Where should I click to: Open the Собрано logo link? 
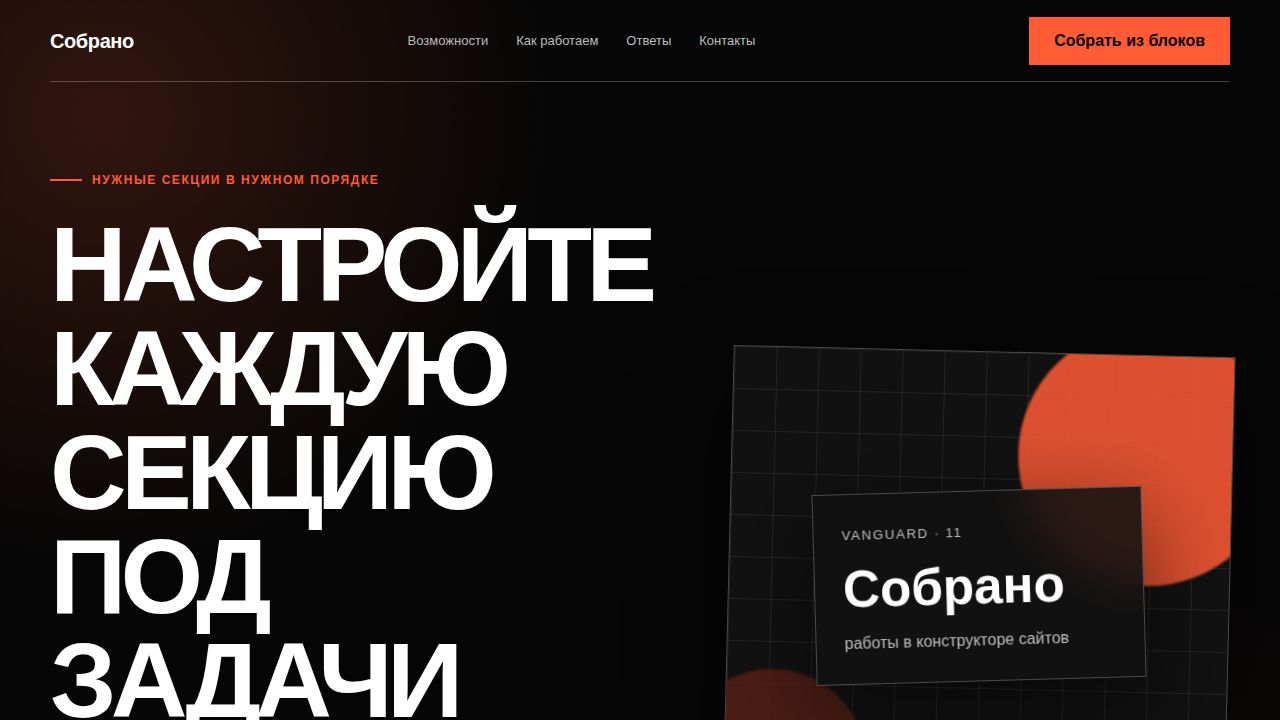[x=92, y=41]
